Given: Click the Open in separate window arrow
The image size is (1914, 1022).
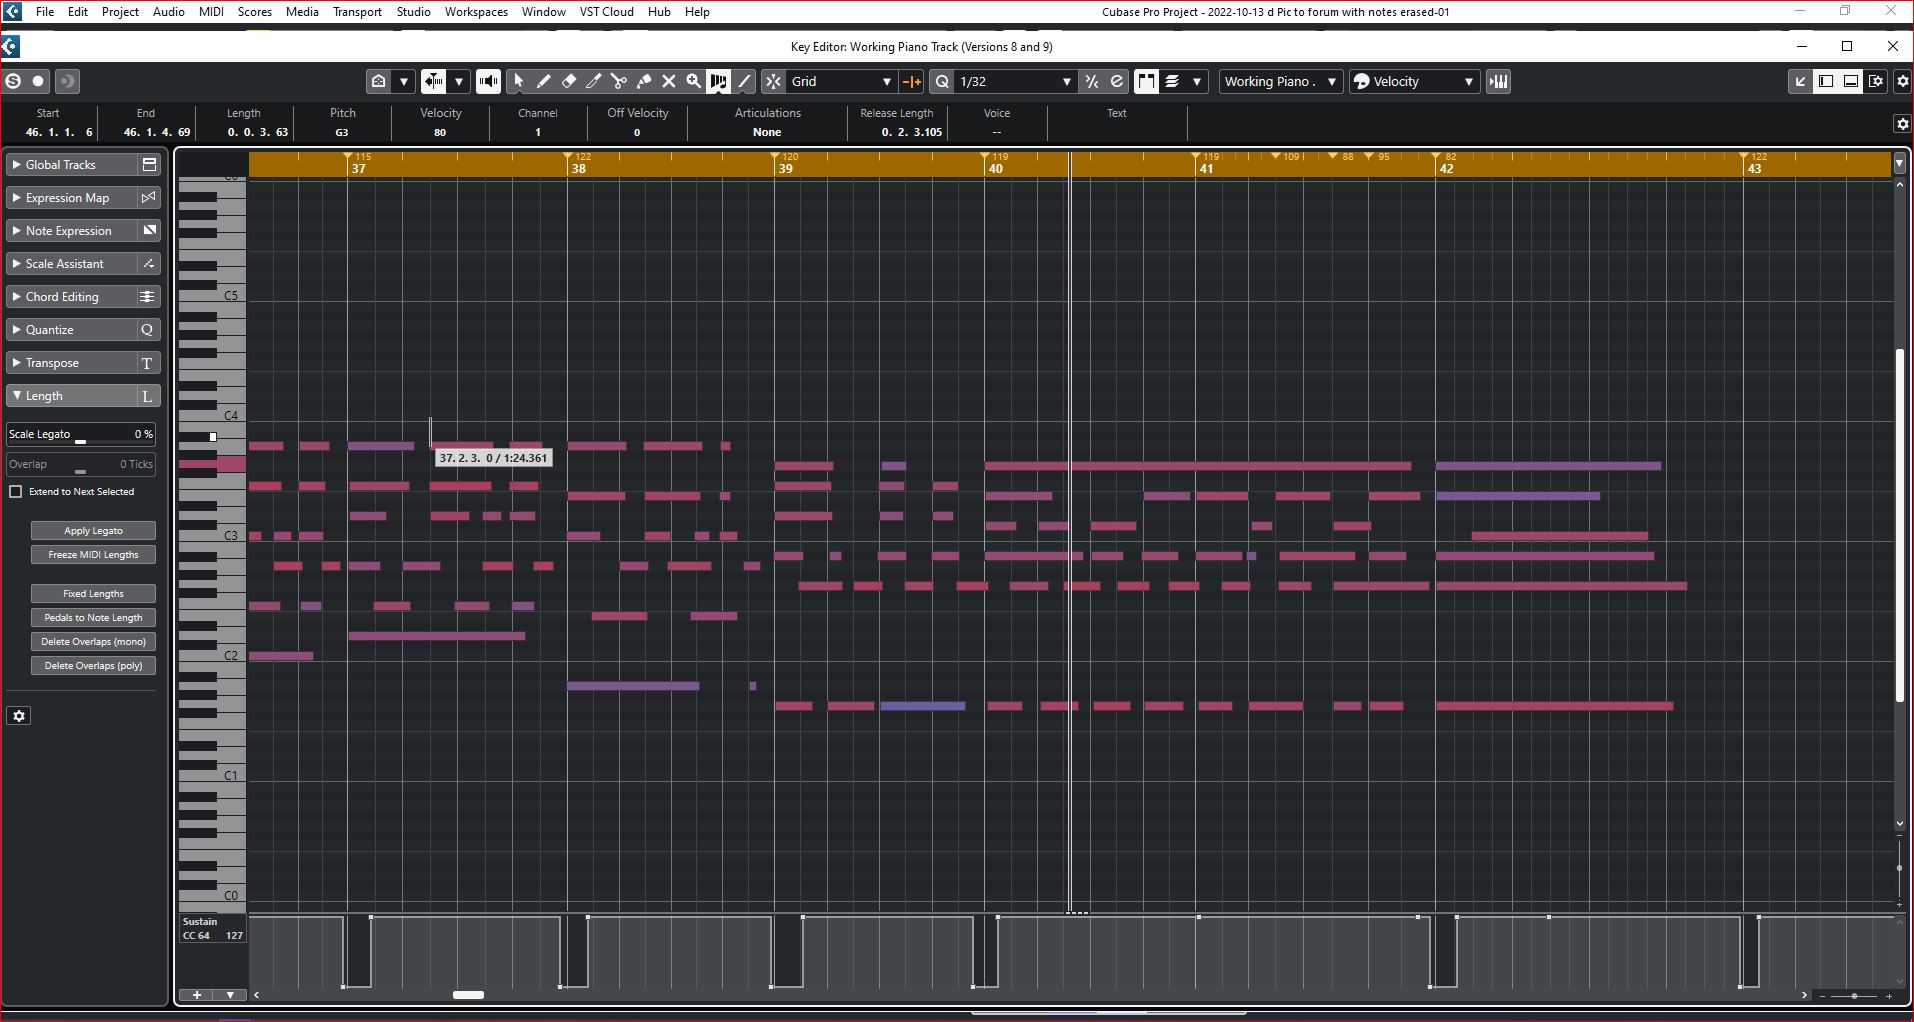Looking at the screenshot, I should tap(1800, 81).
